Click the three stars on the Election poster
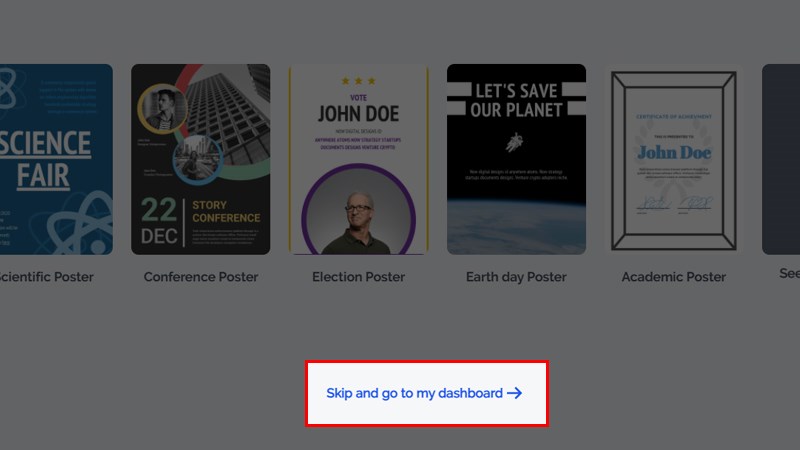The height and width of the screenshot is (450, 800). click(x=358, y=81)
